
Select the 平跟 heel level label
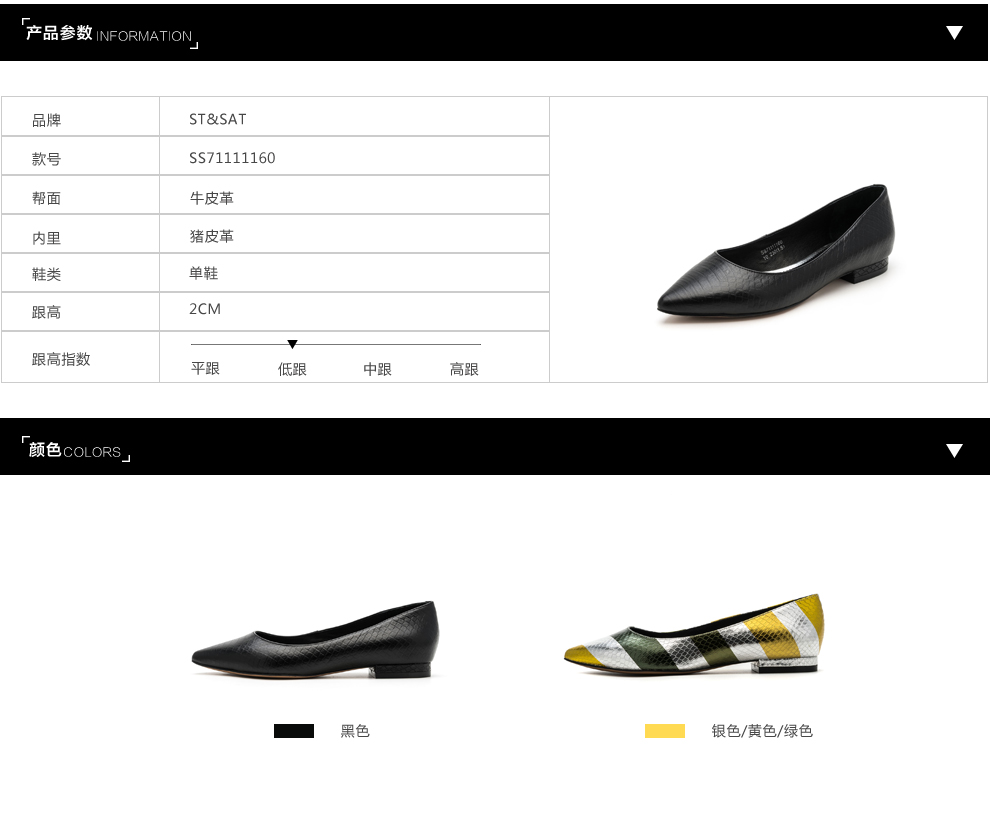tap(205, 369)
